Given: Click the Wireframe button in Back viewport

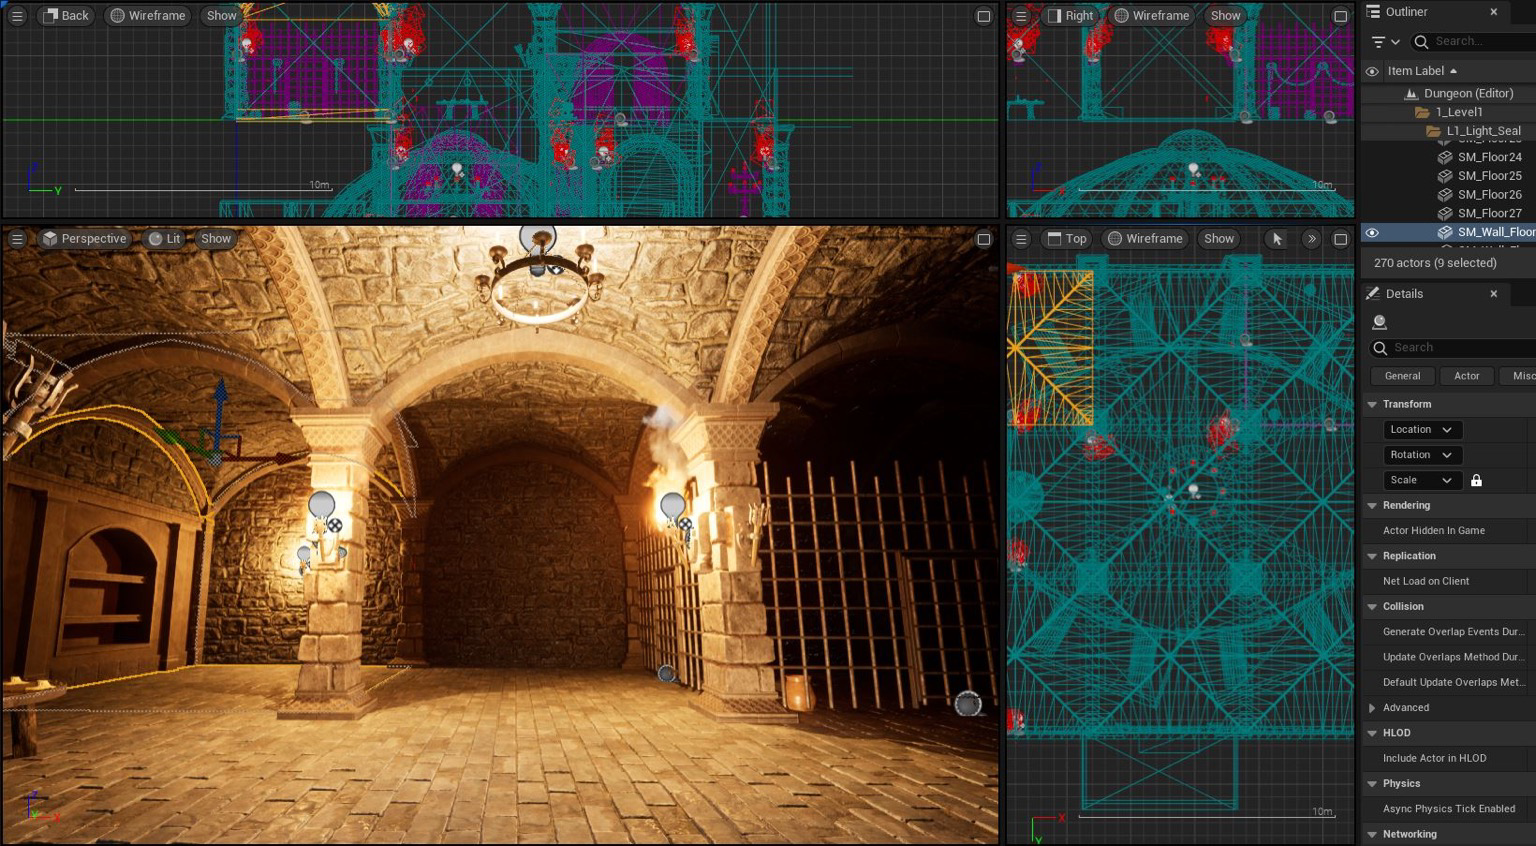Looking at the screenshot, I should [x=147, y=16].
